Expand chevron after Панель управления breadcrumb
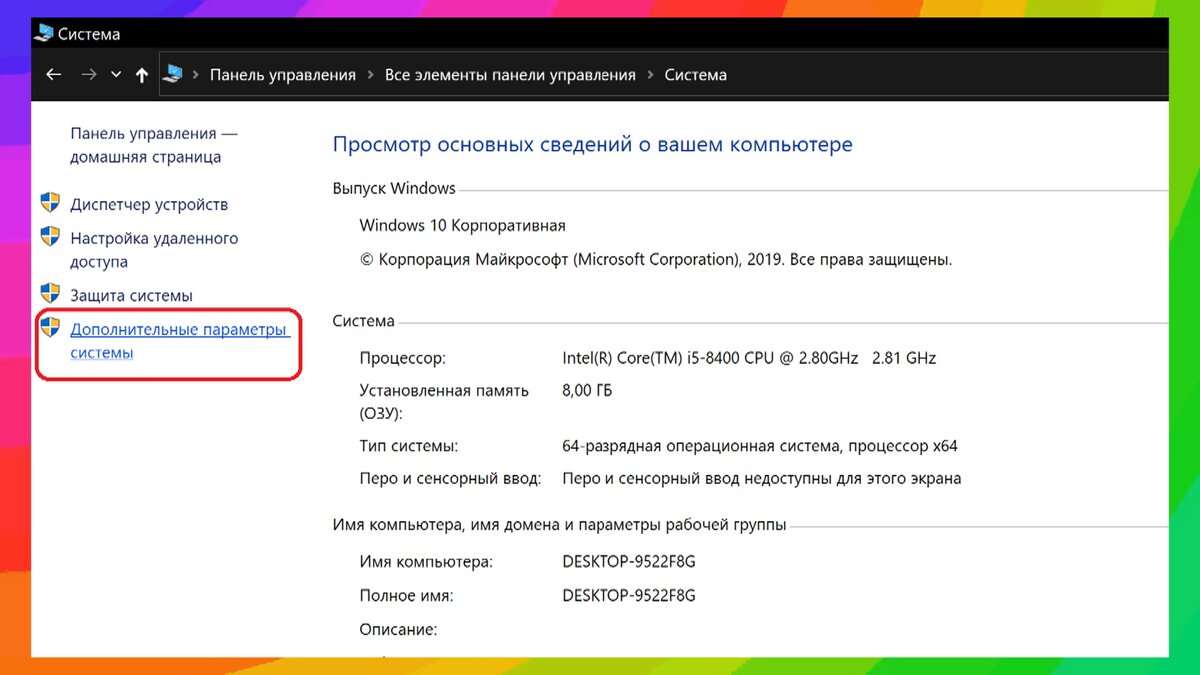The height and width of the screenshot is (675, 1200). tap(371, 75)
